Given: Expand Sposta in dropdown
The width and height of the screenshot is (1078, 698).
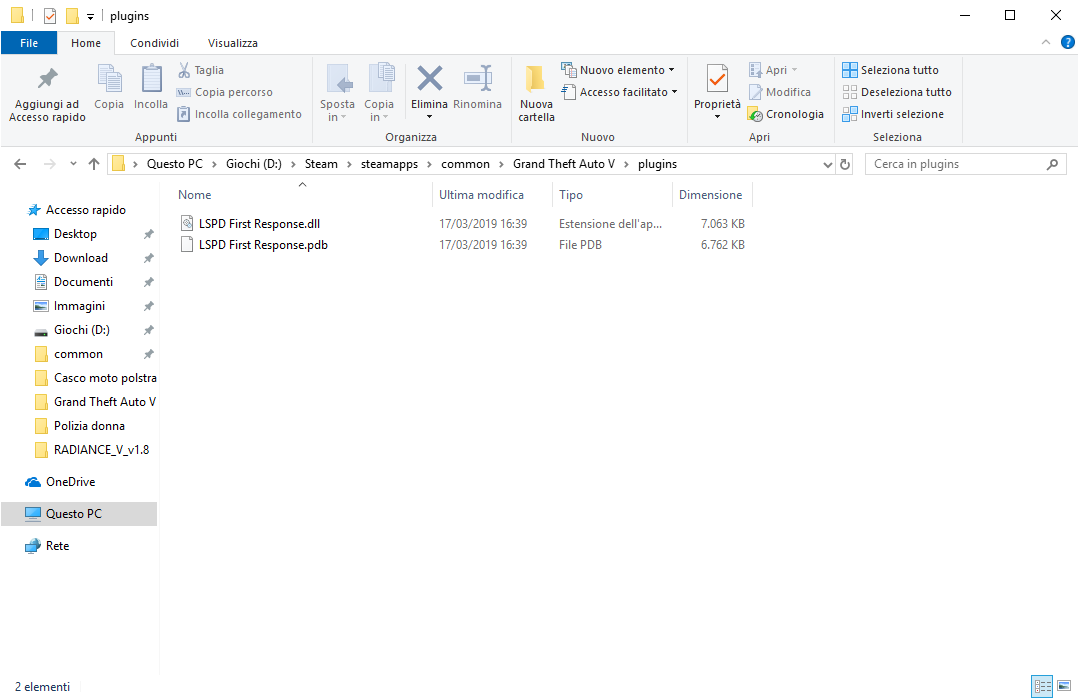Looking at the screenshot, I should (343, 118).
